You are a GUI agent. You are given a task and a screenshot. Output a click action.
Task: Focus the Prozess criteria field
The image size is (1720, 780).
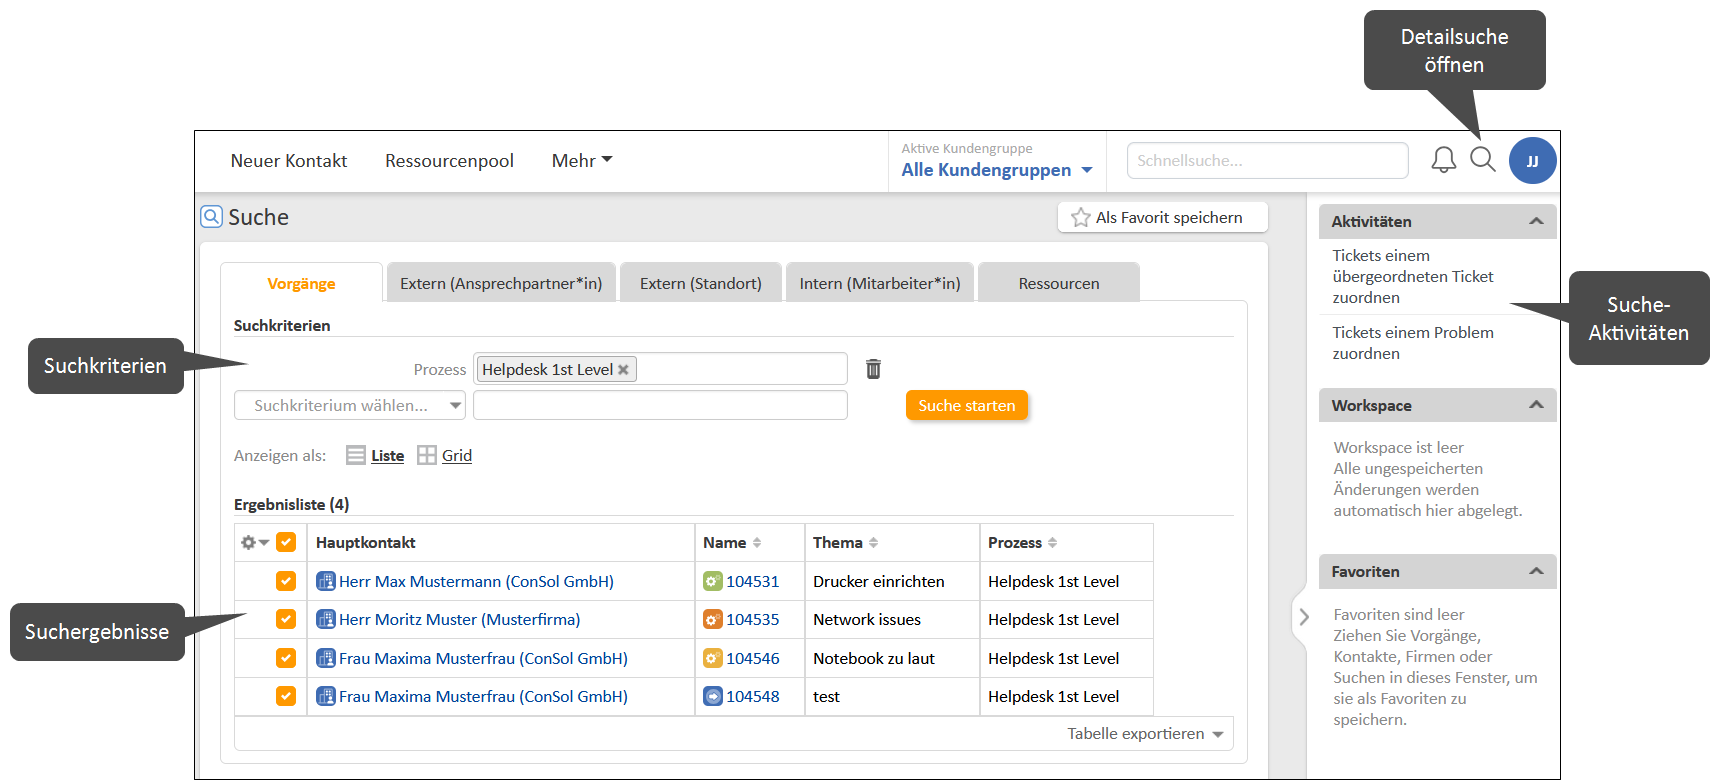pyautogui.click(x=660, y=368)
